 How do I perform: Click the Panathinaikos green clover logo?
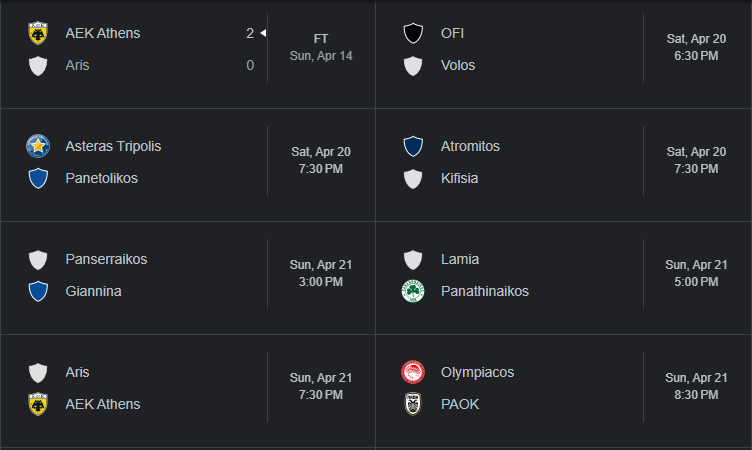[x=413, y=291]
